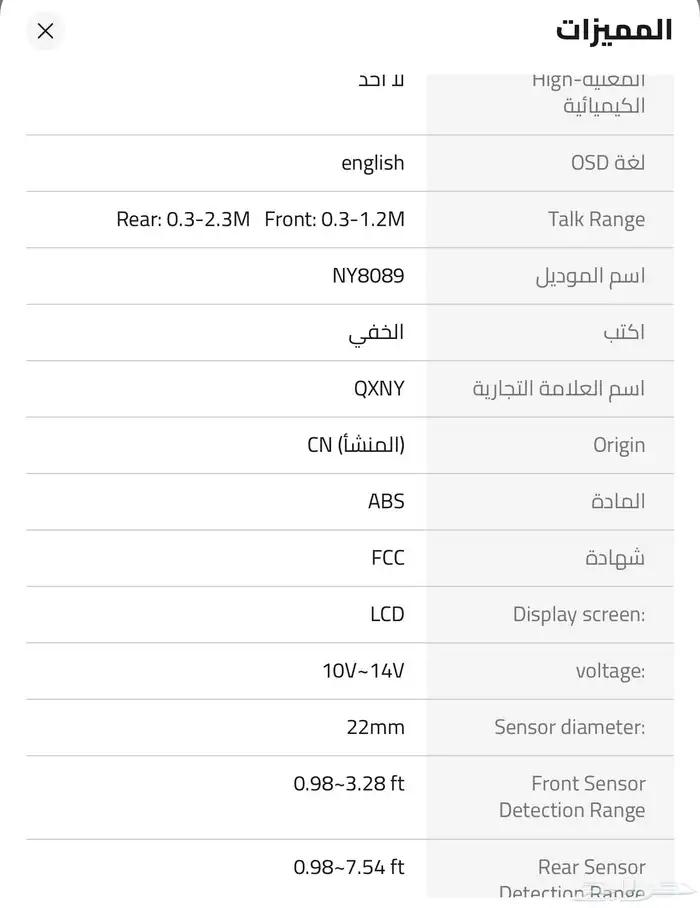Viewport: 700px width, 908px height.
Task: Click the الخفي type value
Action: [x=376, y=332]
